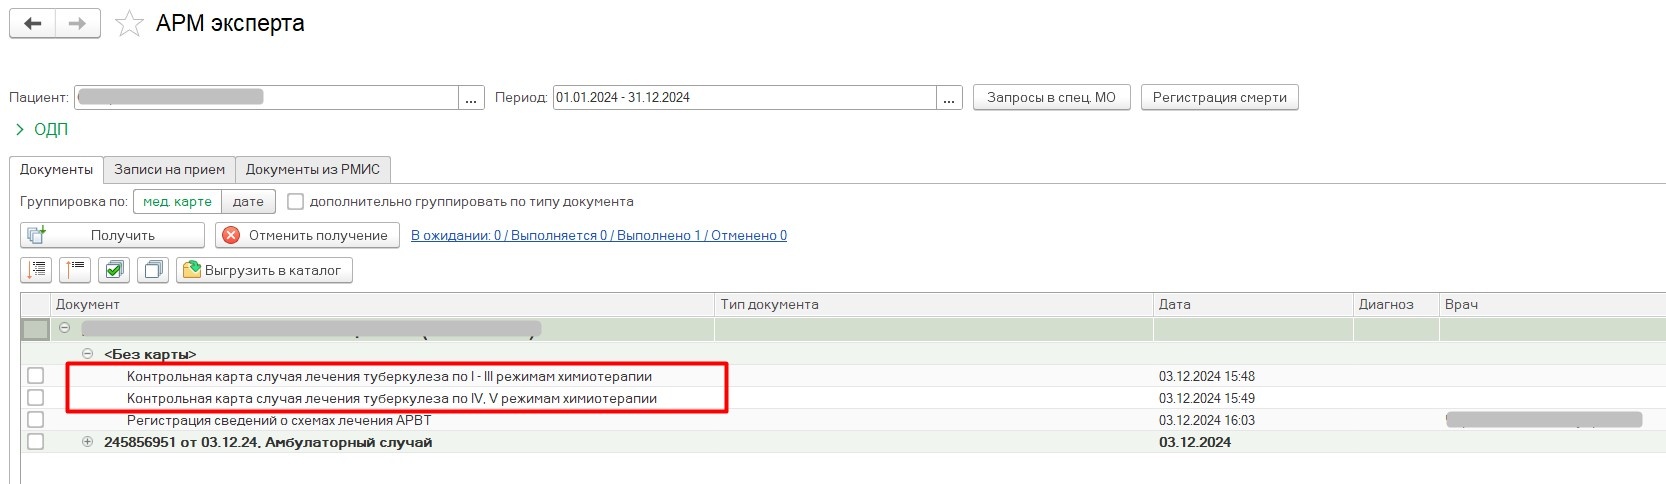Viewport: 1666px width, 484px height.
Task: Open the Документы из РМИС tab
Action: (312, 170)
